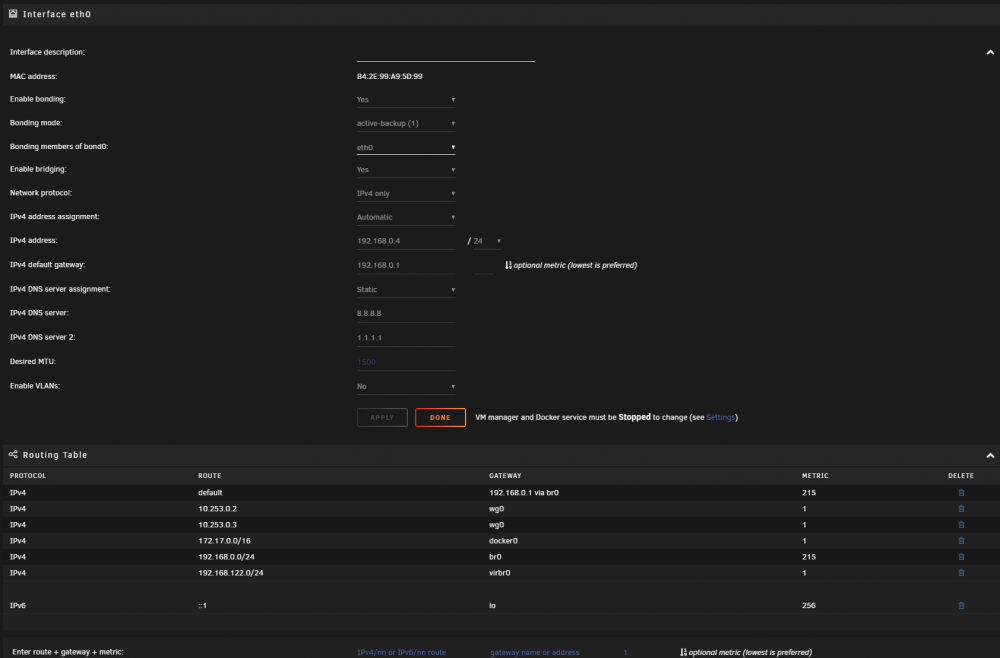Open the Enable bonding dropdown
Viewport: 1000px width, 658px height.
point(406,99)
